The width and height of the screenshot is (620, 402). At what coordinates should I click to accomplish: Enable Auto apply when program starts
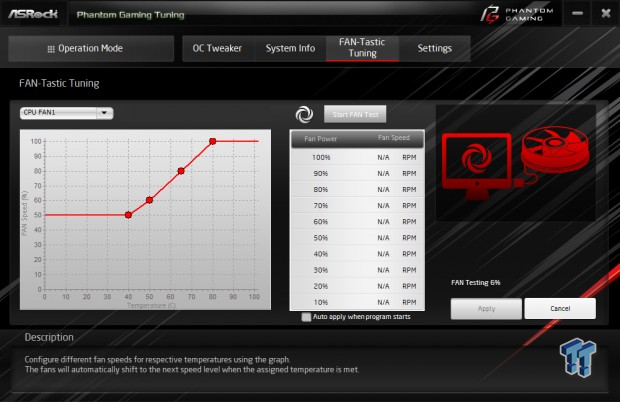[x=306, y=317]
